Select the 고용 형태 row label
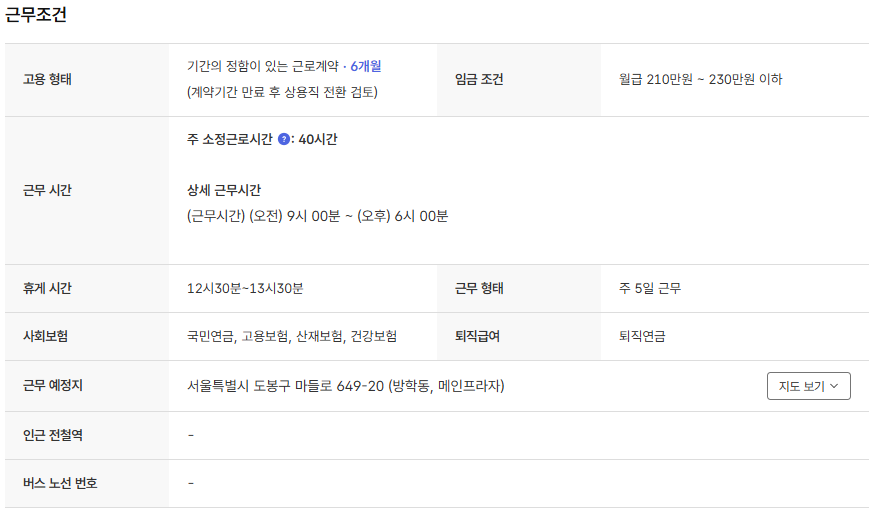The image size is (869, 513). click(x=48, y=80)
